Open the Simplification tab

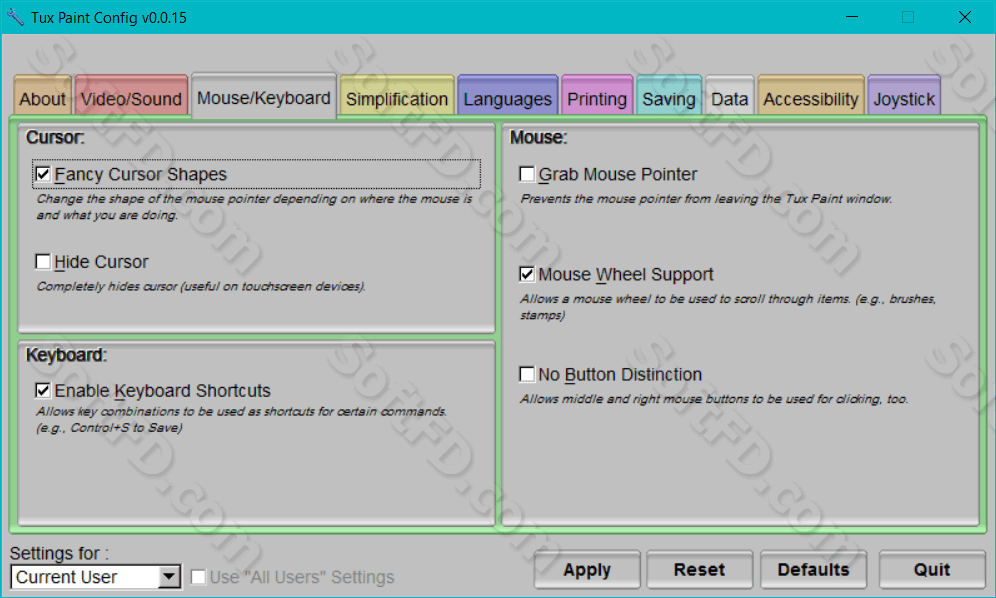click(x=397, y=97)
